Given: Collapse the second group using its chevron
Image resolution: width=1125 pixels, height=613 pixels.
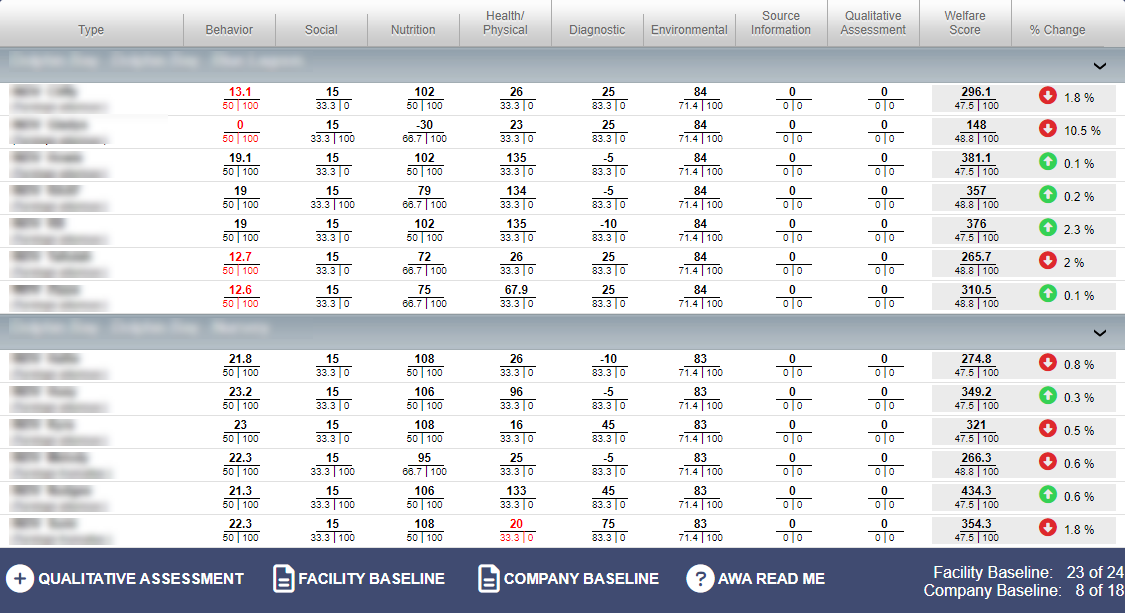Looking at the screenshot, I should coord(1100,333).
